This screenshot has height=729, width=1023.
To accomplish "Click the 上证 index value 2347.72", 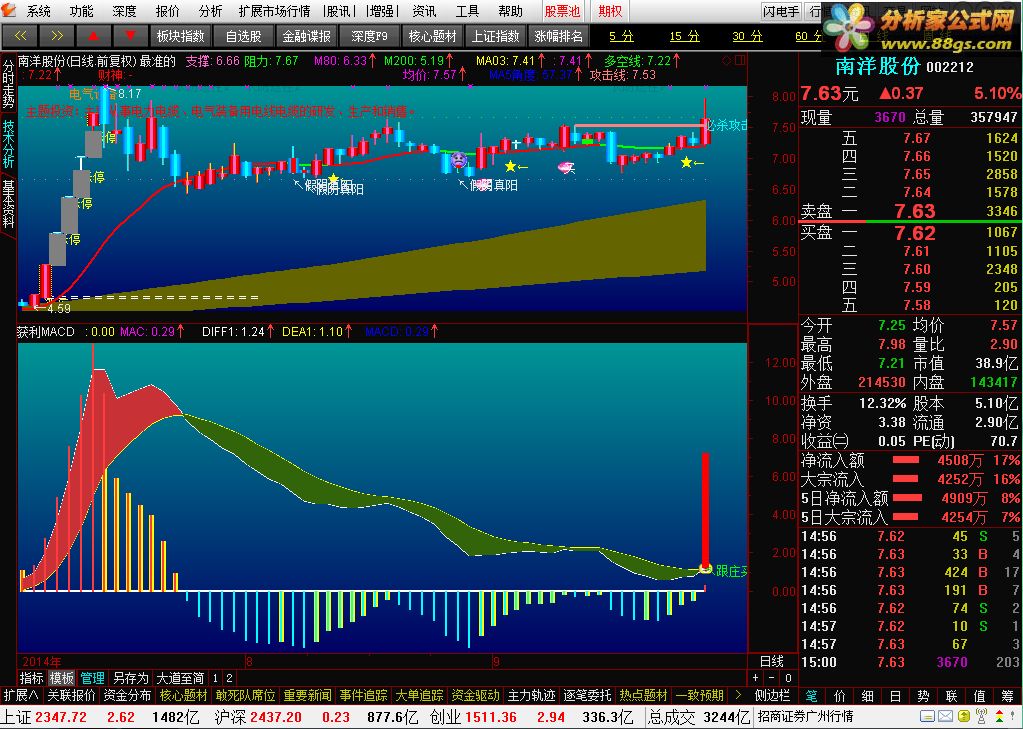I will tap(61, 717).
